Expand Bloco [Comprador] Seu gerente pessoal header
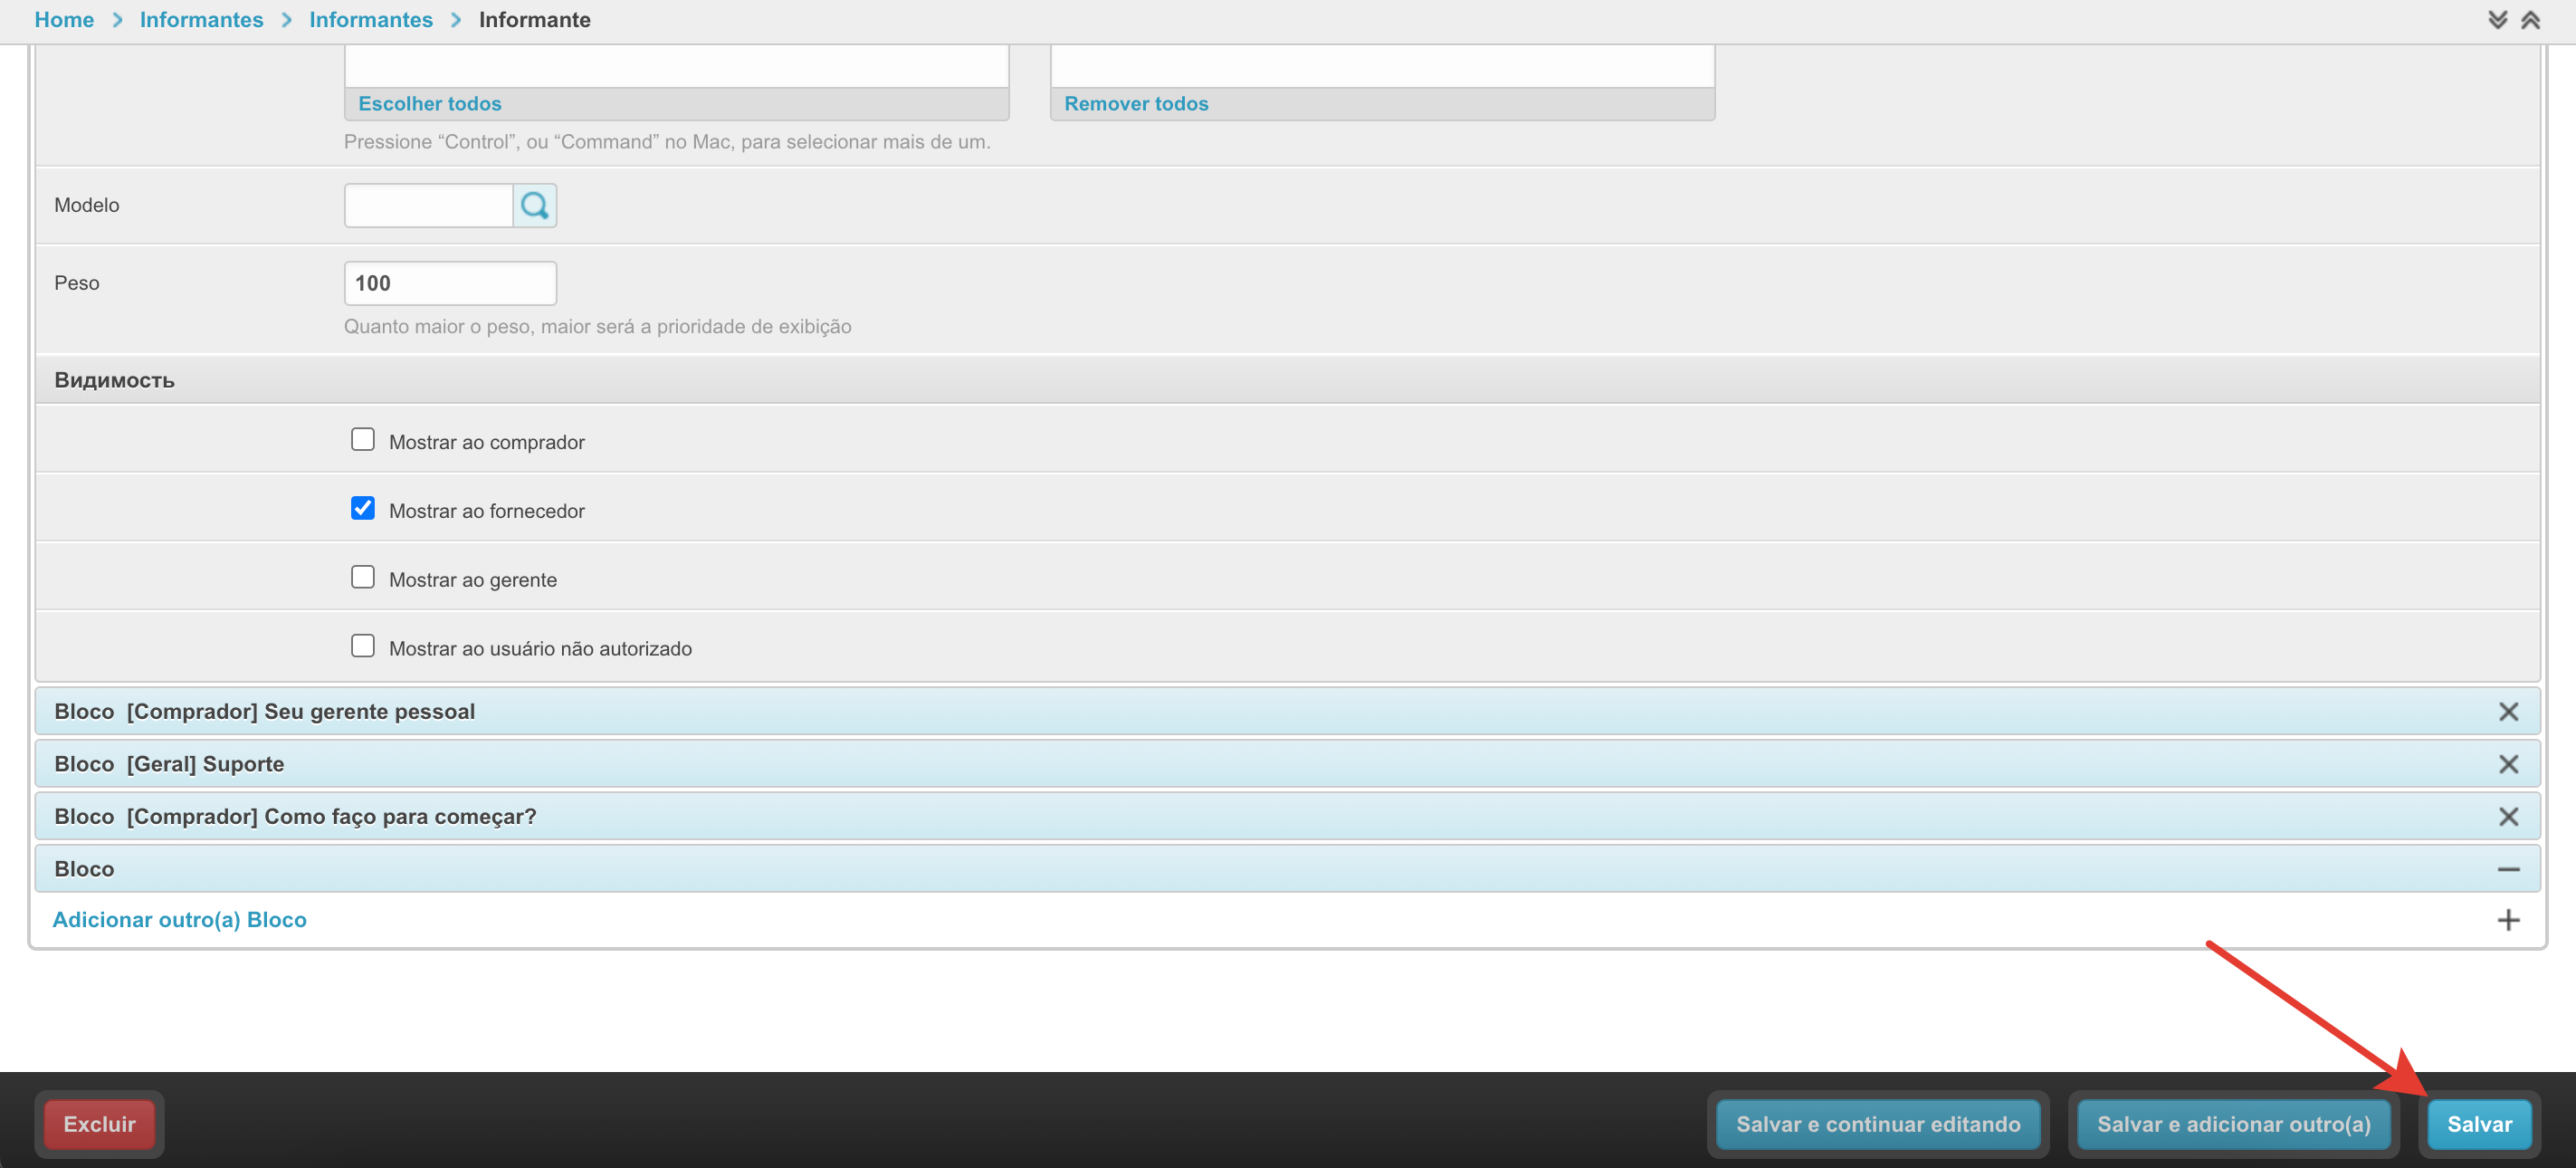 [x=265, y=711]
